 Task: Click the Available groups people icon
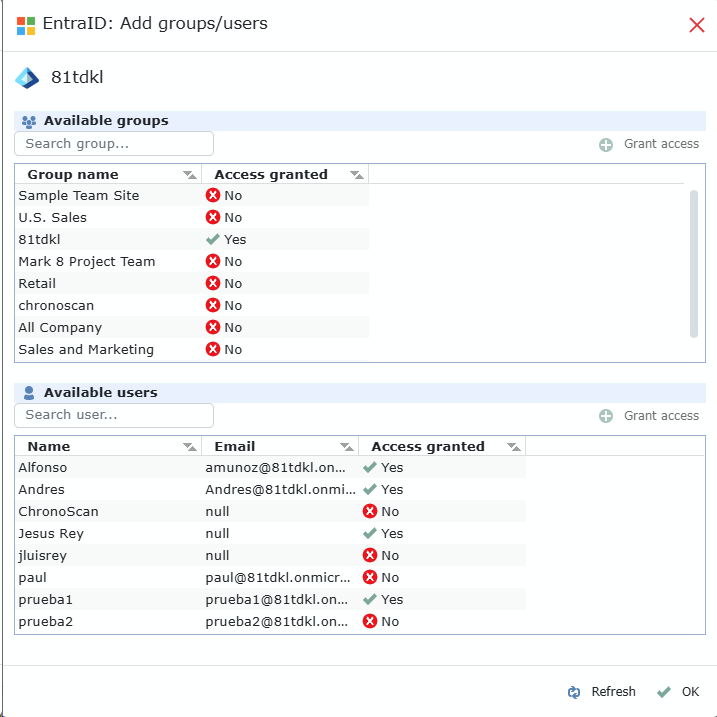(29, 121)
